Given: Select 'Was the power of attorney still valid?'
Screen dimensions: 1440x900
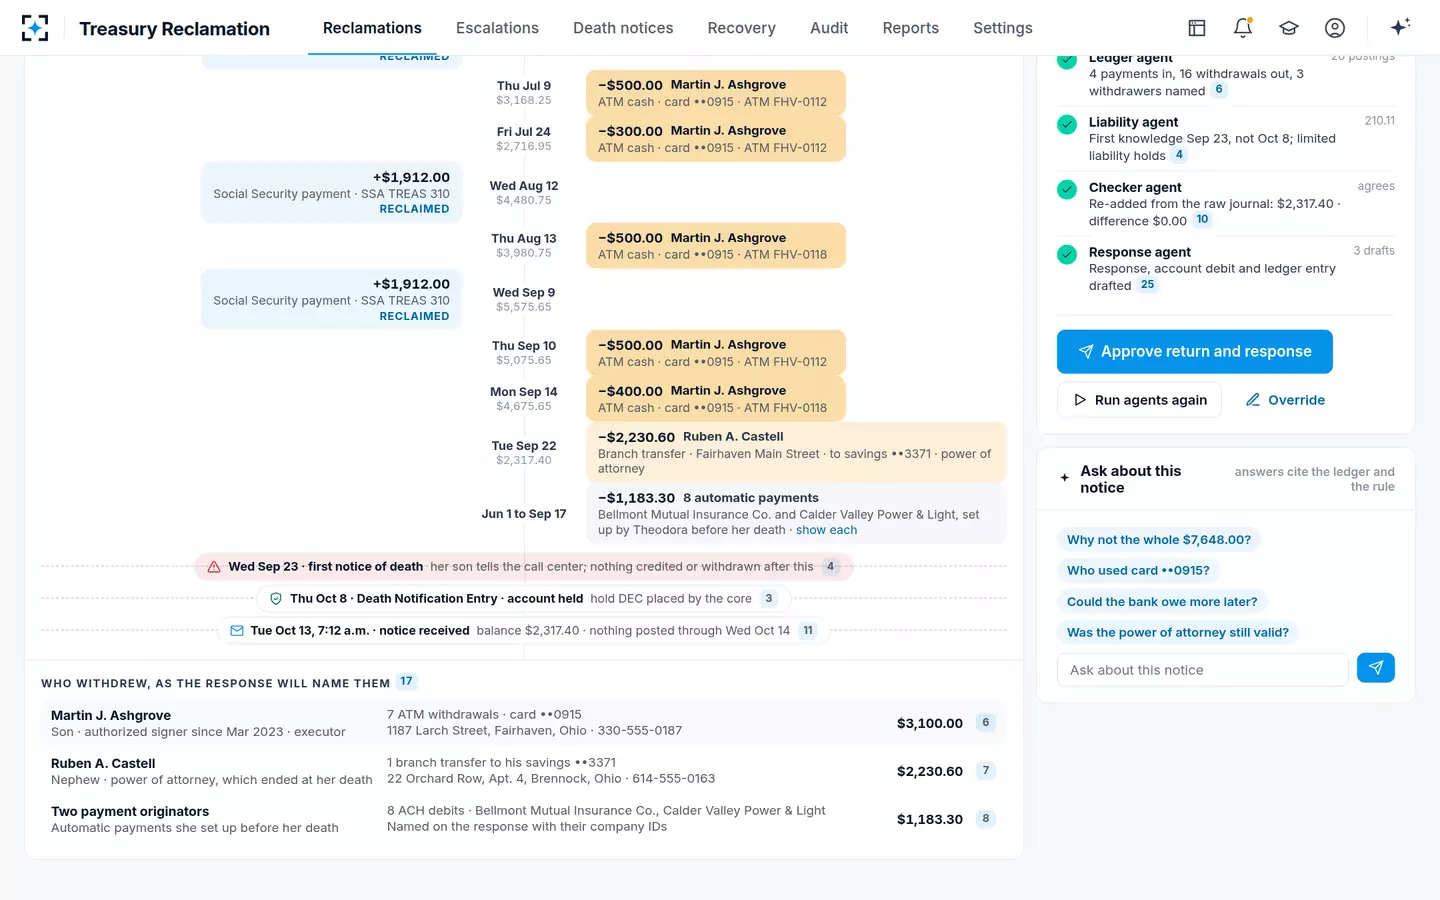Looking at the screenshot, I should point(1177,633).
